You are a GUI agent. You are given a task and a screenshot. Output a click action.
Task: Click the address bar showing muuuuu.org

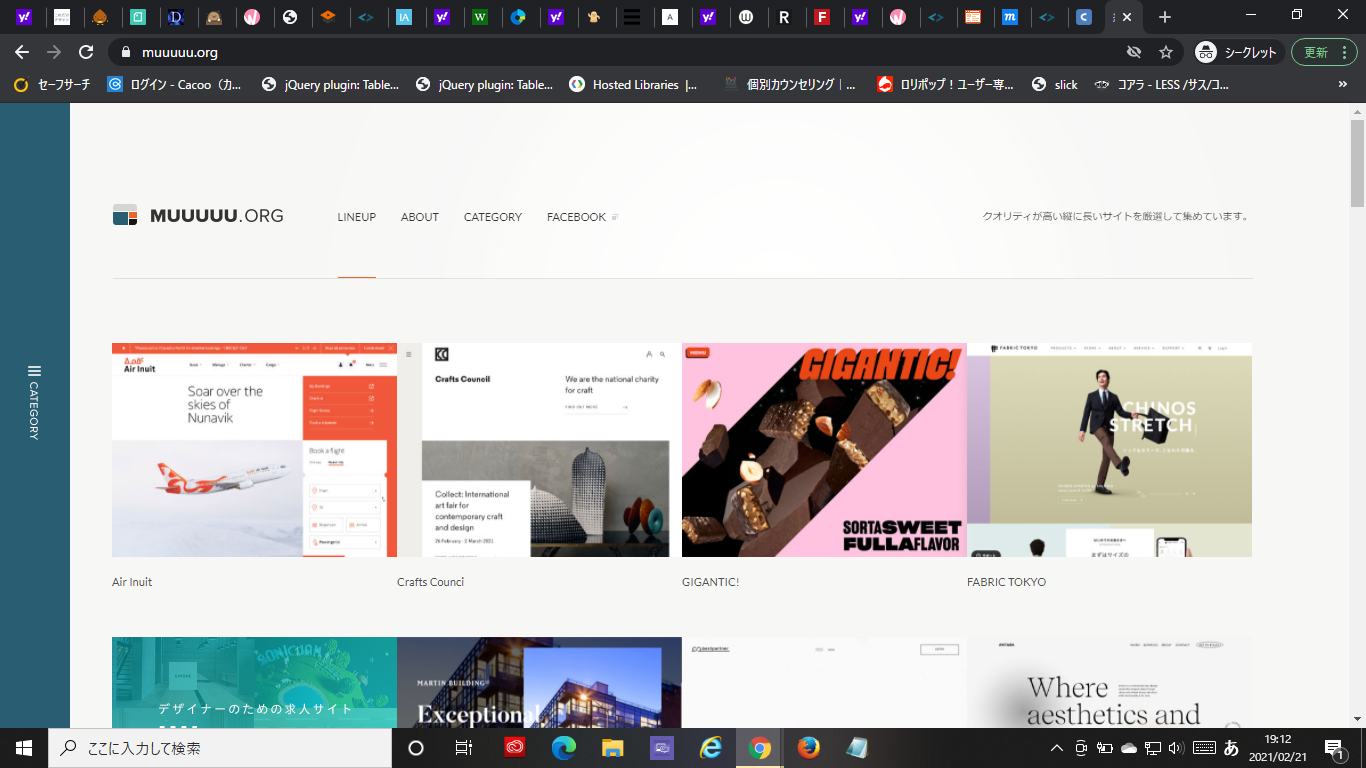600,52
